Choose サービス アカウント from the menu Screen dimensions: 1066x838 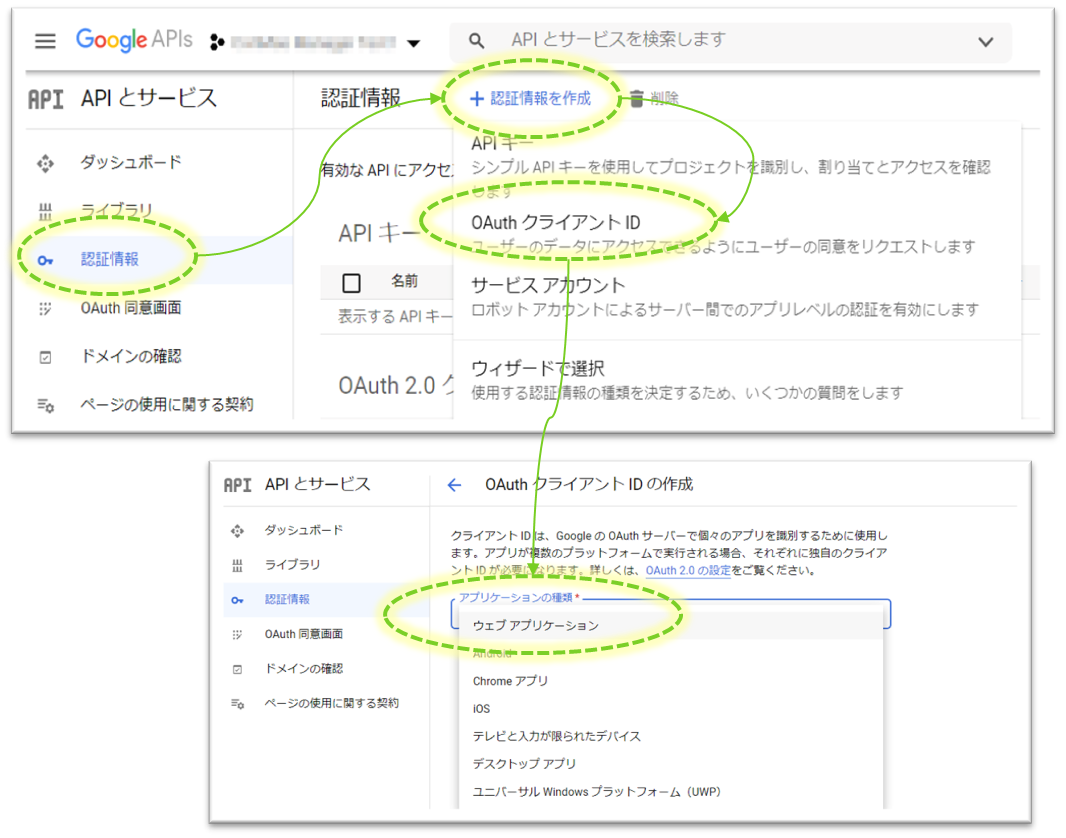click(548, 286)
